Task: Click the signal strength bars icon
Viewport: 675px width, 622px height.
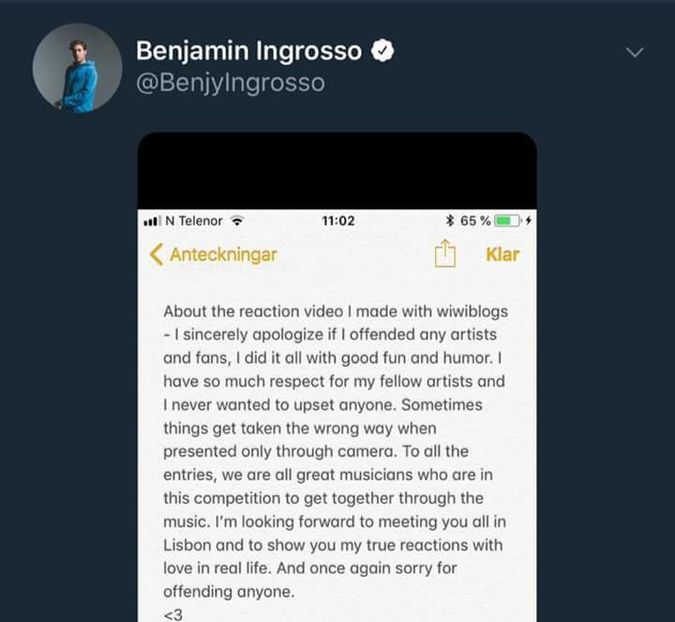Action: pyautogui.click(x=153, y=221)
